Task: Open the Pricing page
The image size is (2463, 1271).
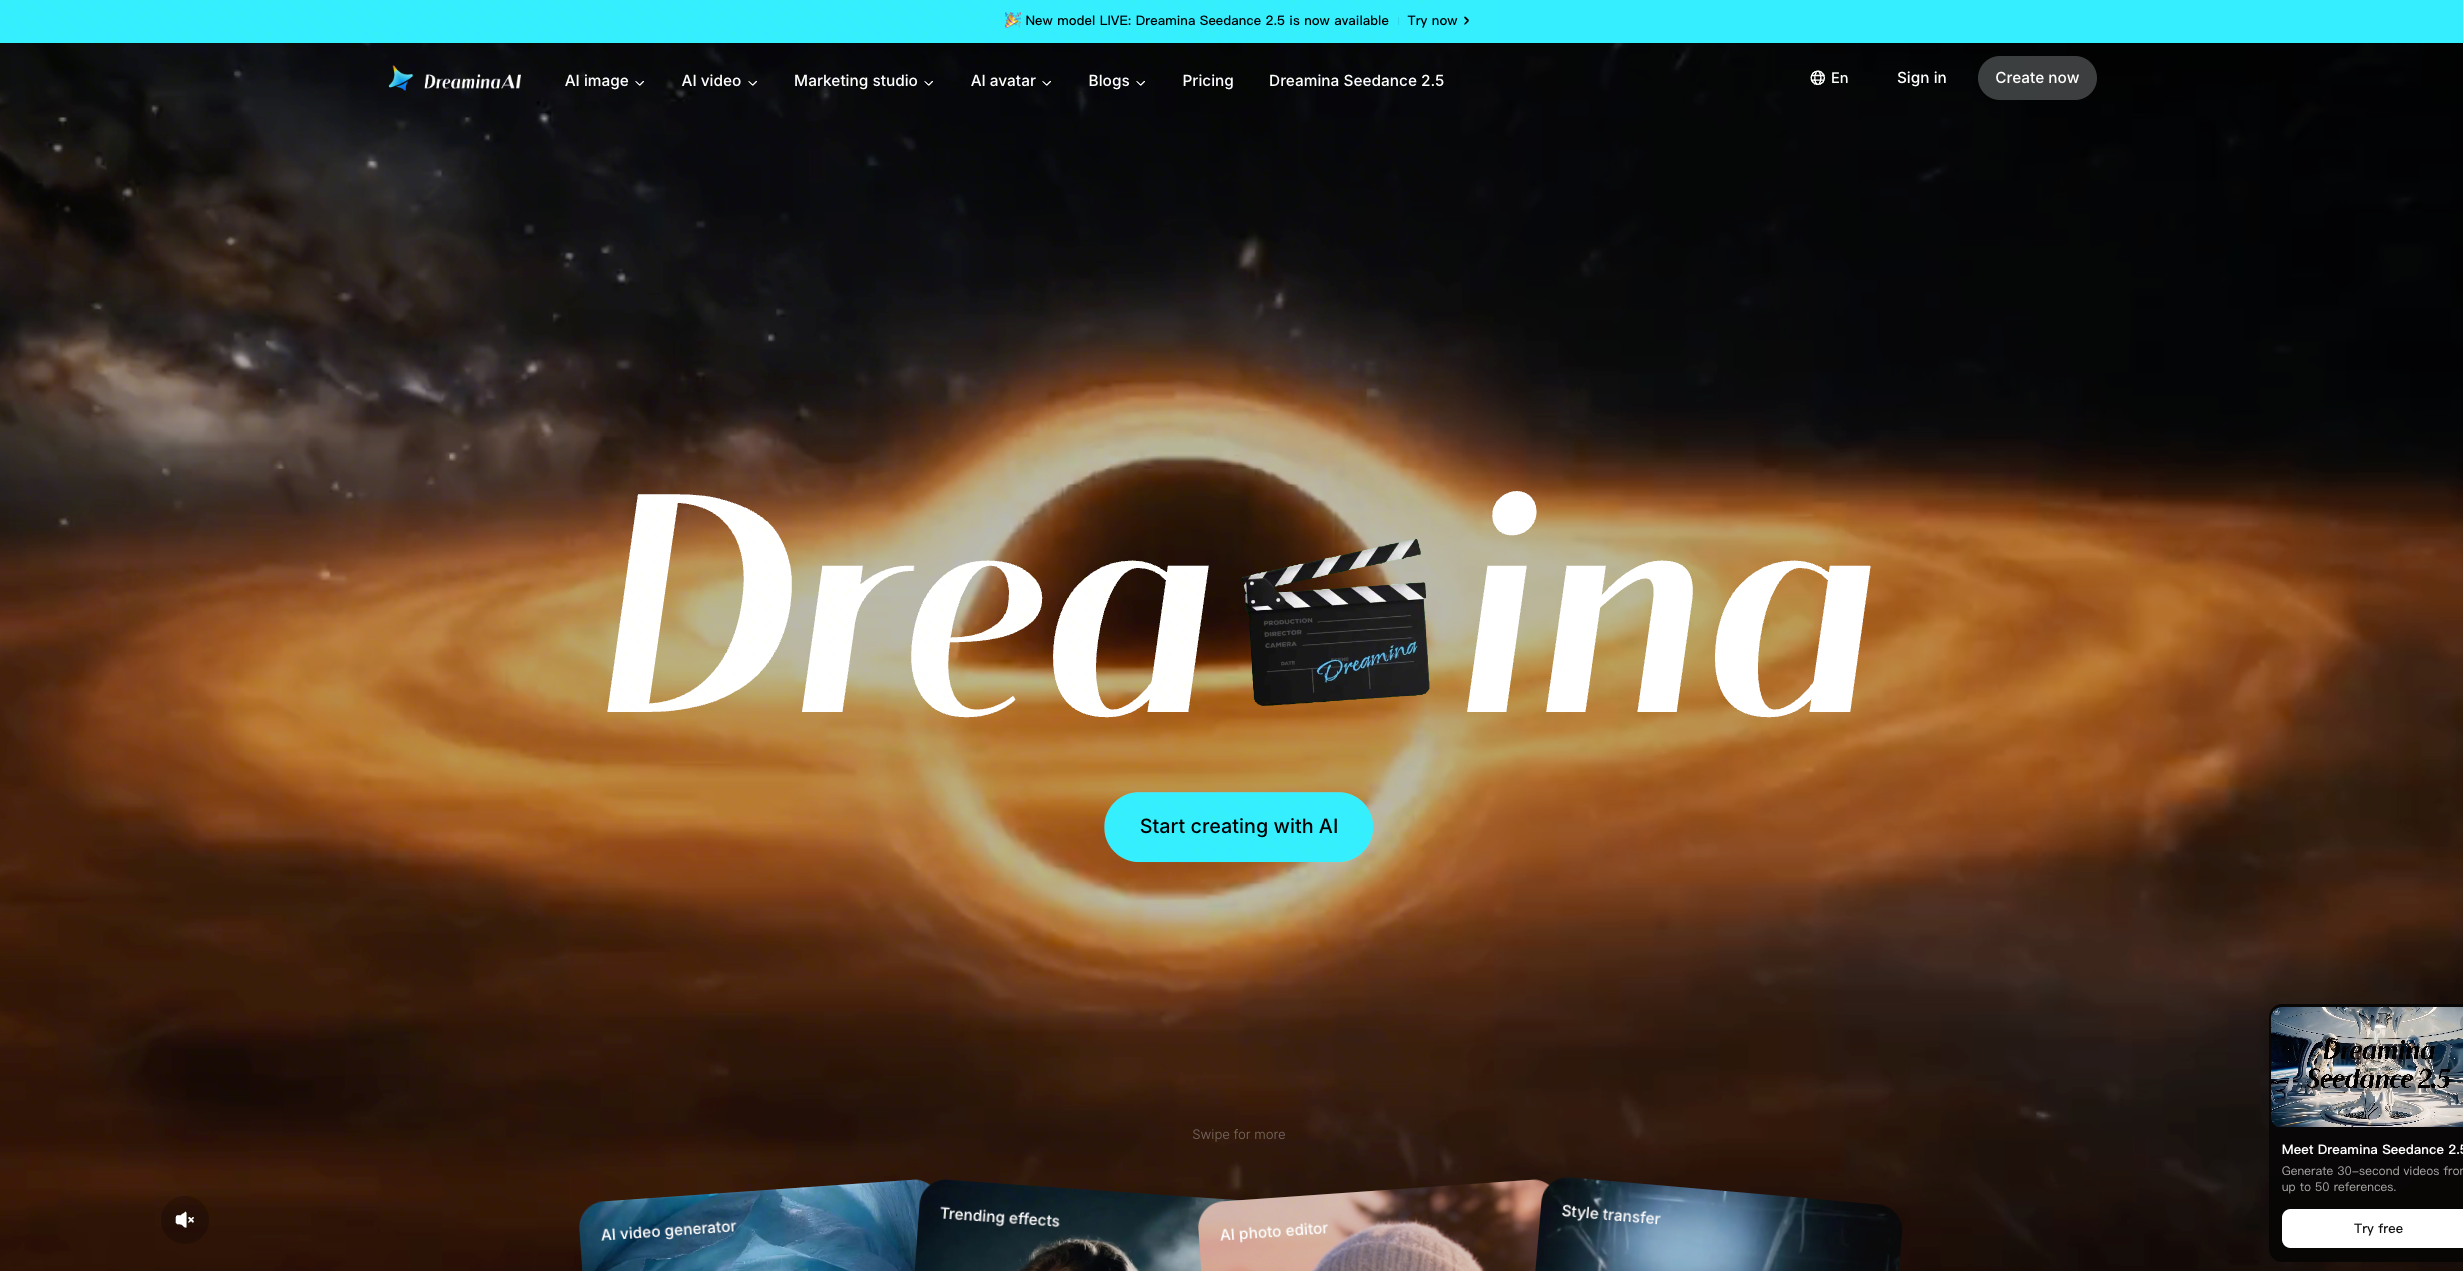Action: 1207,81
